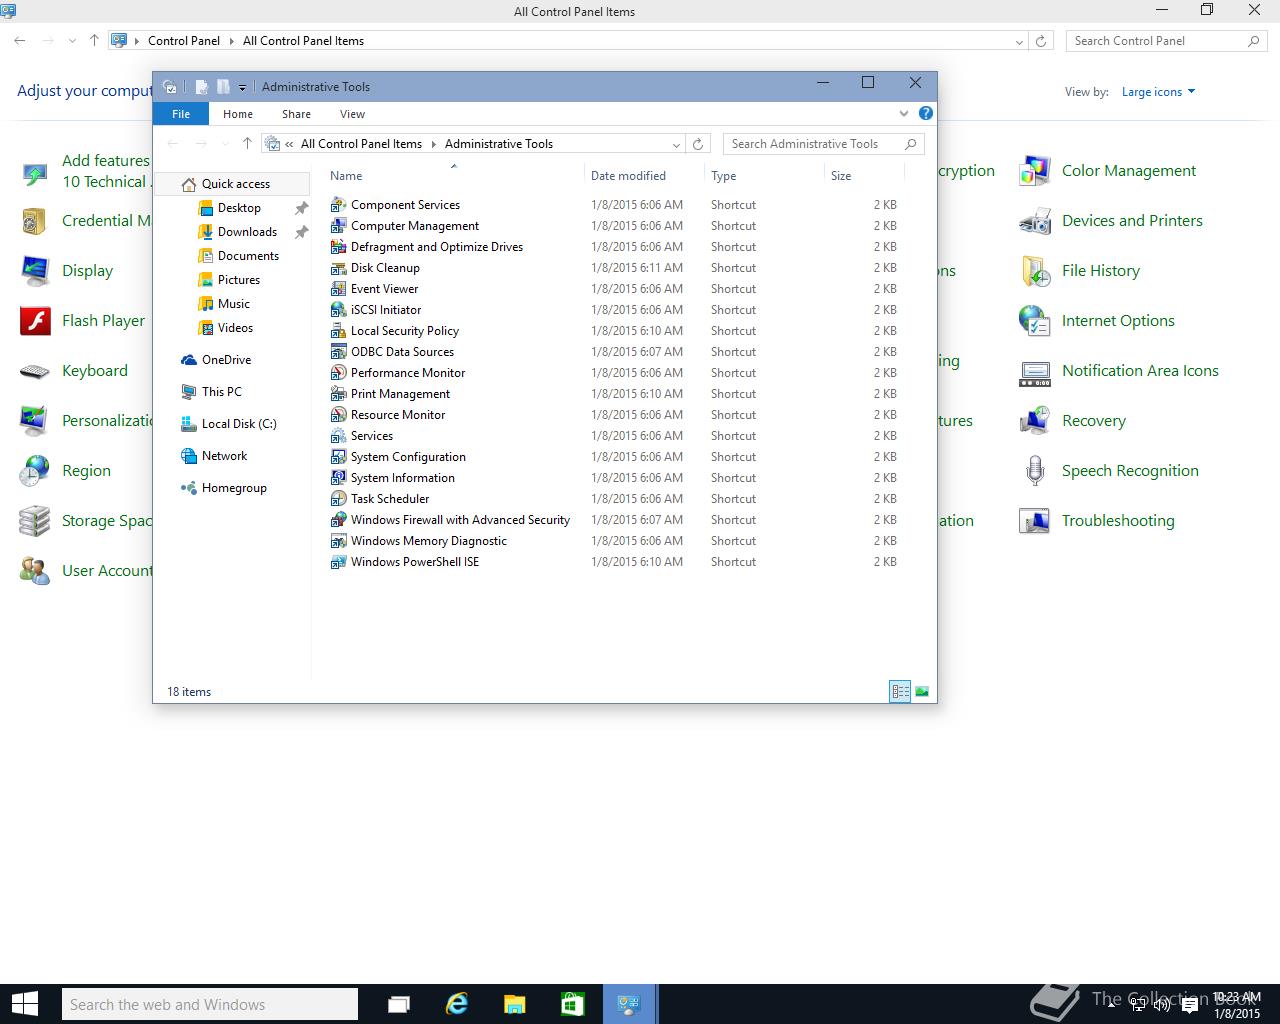Click the Search Administrative Tools field

click(823, 144)
